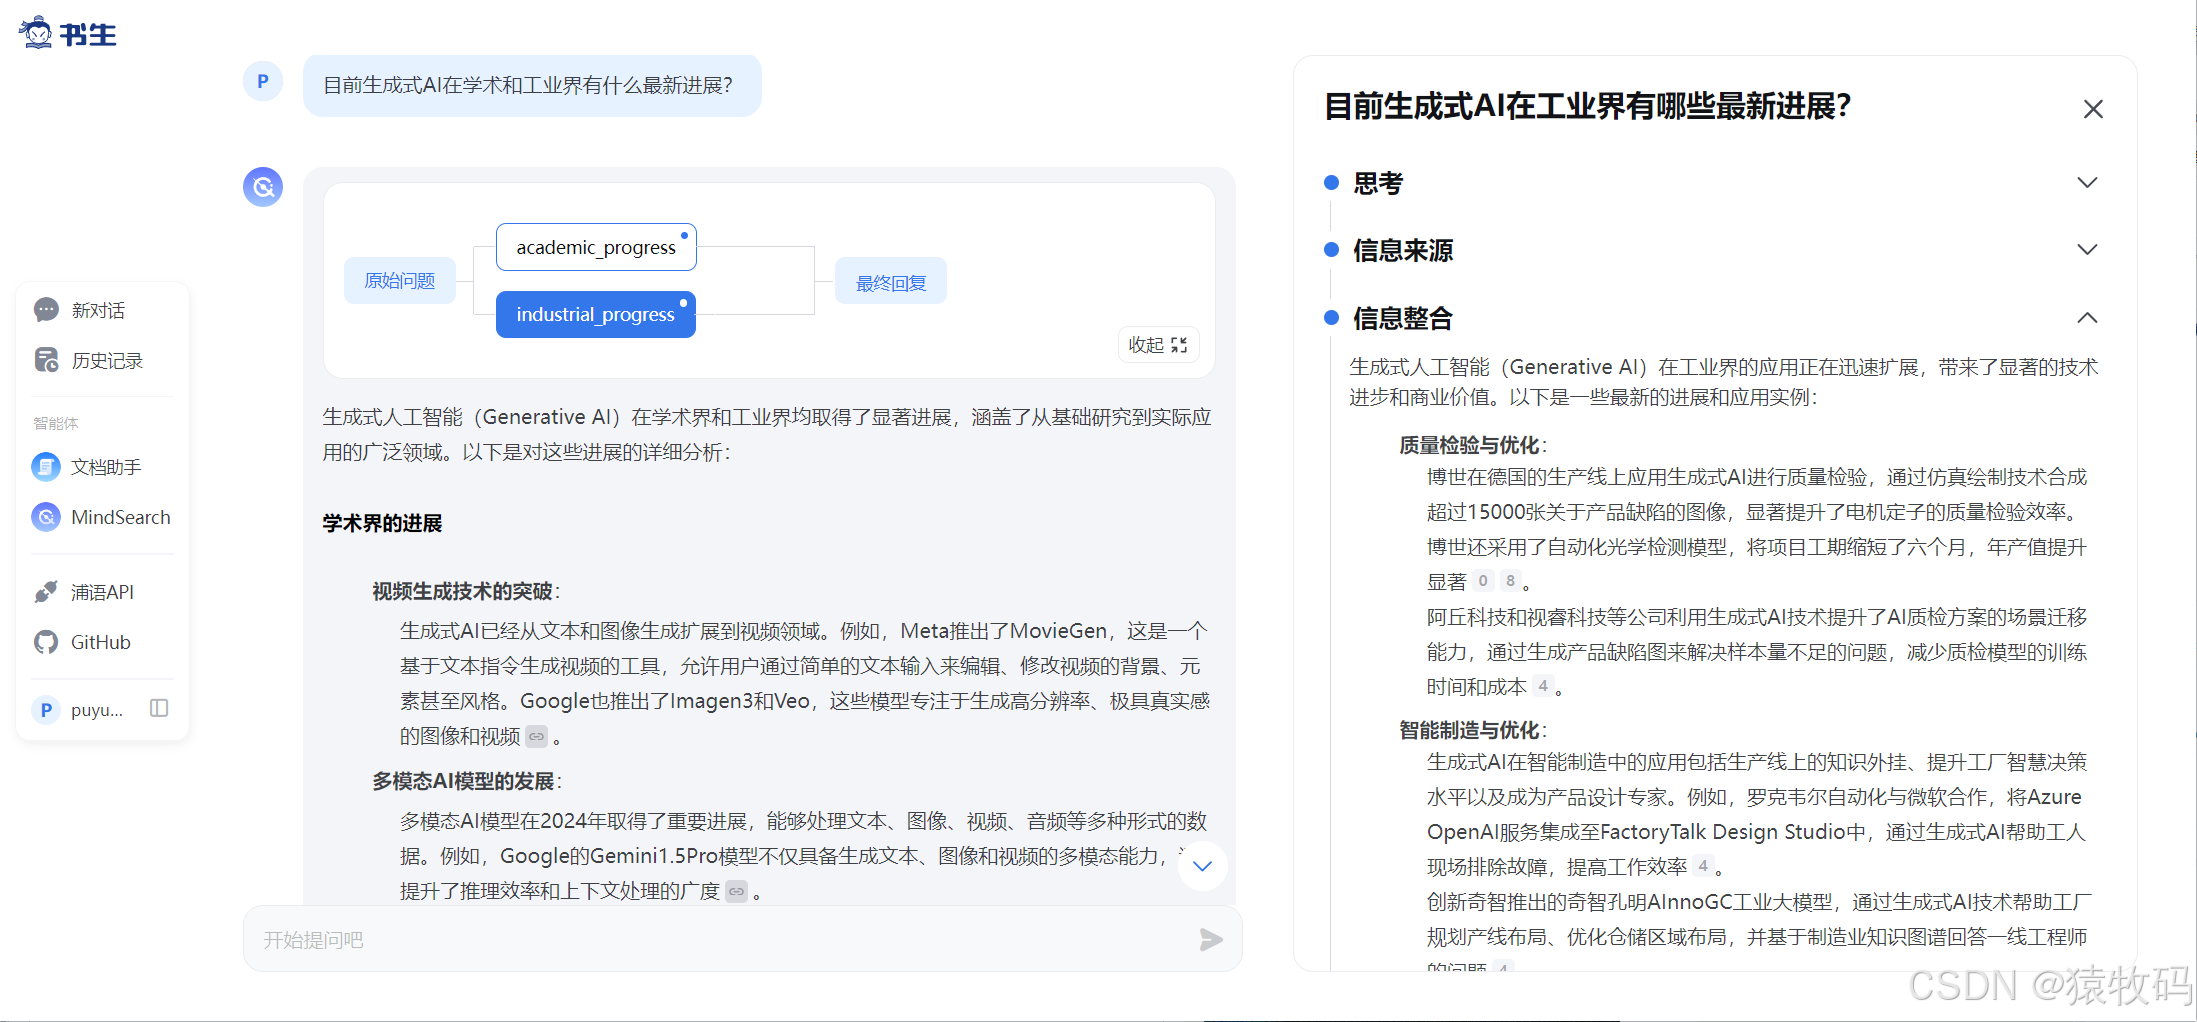Screen dimensions: 2197x1022
Task: Click the send arrow icon
Action: point(1211,939)
